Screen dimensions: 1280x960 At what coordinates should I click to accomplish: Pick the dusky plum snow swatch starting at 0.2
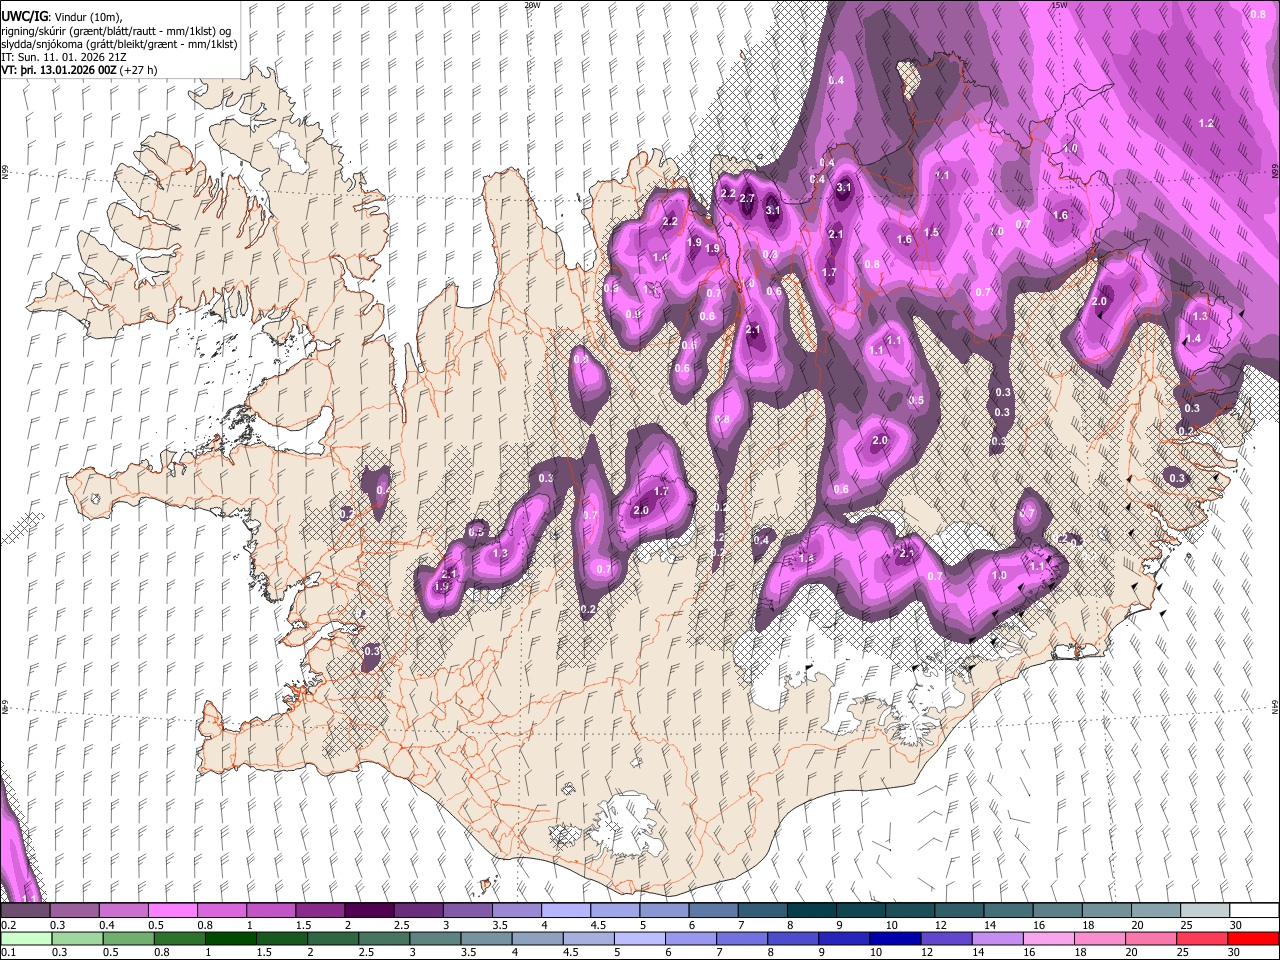pyautogui.click(x=25, y=911)
